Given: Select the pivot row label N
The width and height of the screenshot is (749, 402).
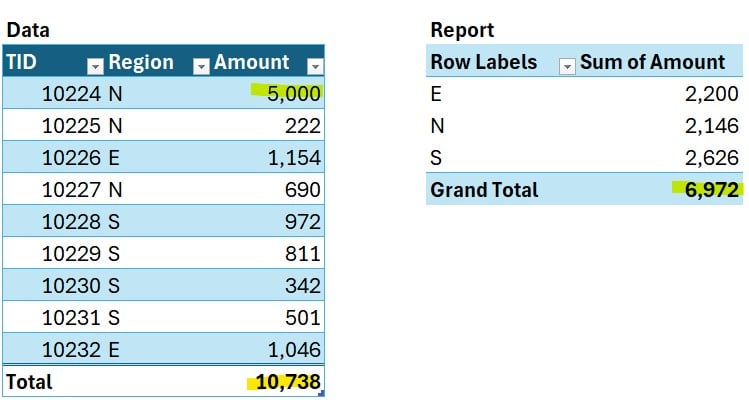Looking at the screenshot, I should pyautogui.click(x=437, y=126).
